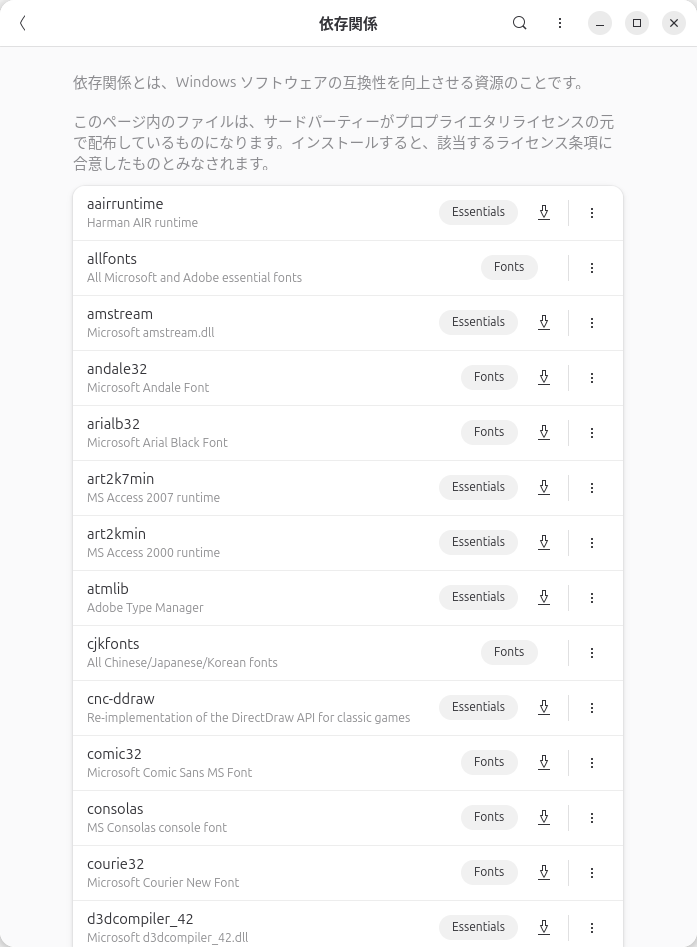Open the options menu for art2k7min
This screenshot has height=947, width=697.
point(592,487)
